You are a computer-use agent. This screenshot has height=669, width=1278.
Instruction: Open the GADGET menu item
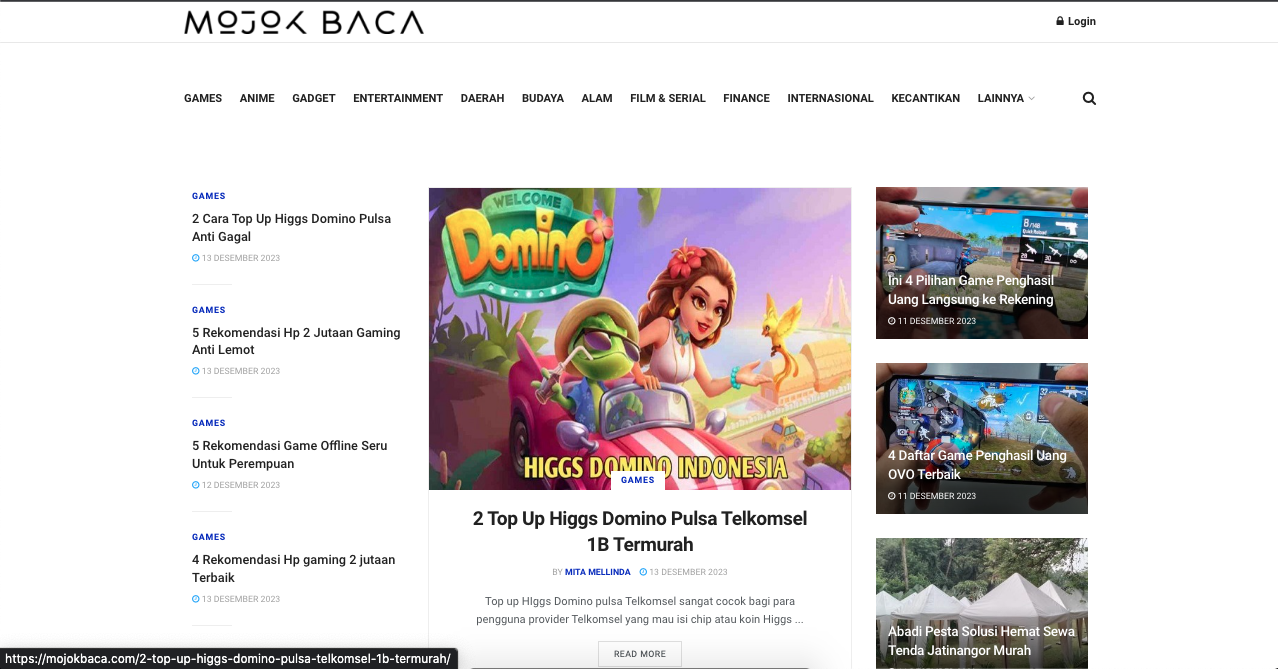314,98
